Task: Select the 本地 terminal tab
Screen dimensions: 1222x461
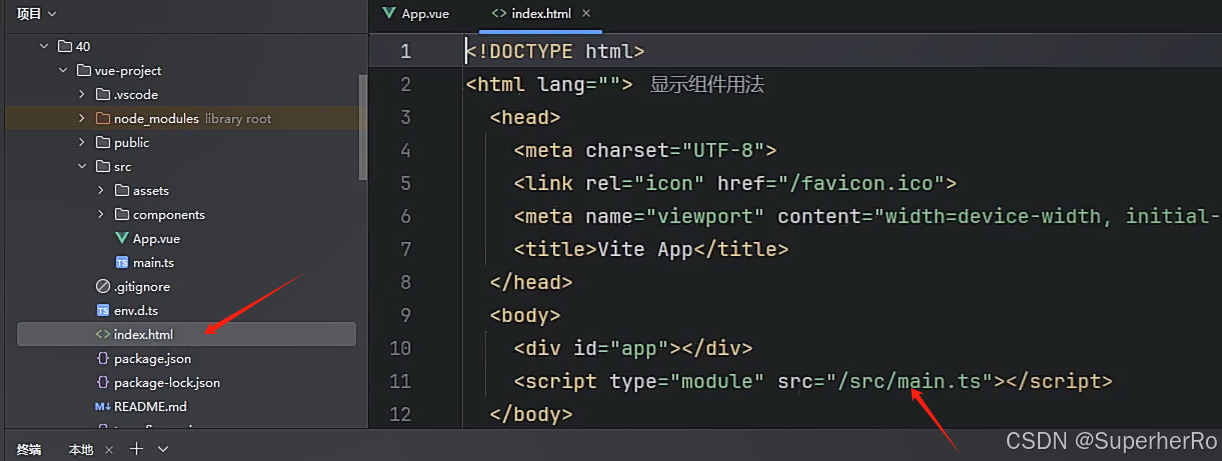Action: click(81, 449)
